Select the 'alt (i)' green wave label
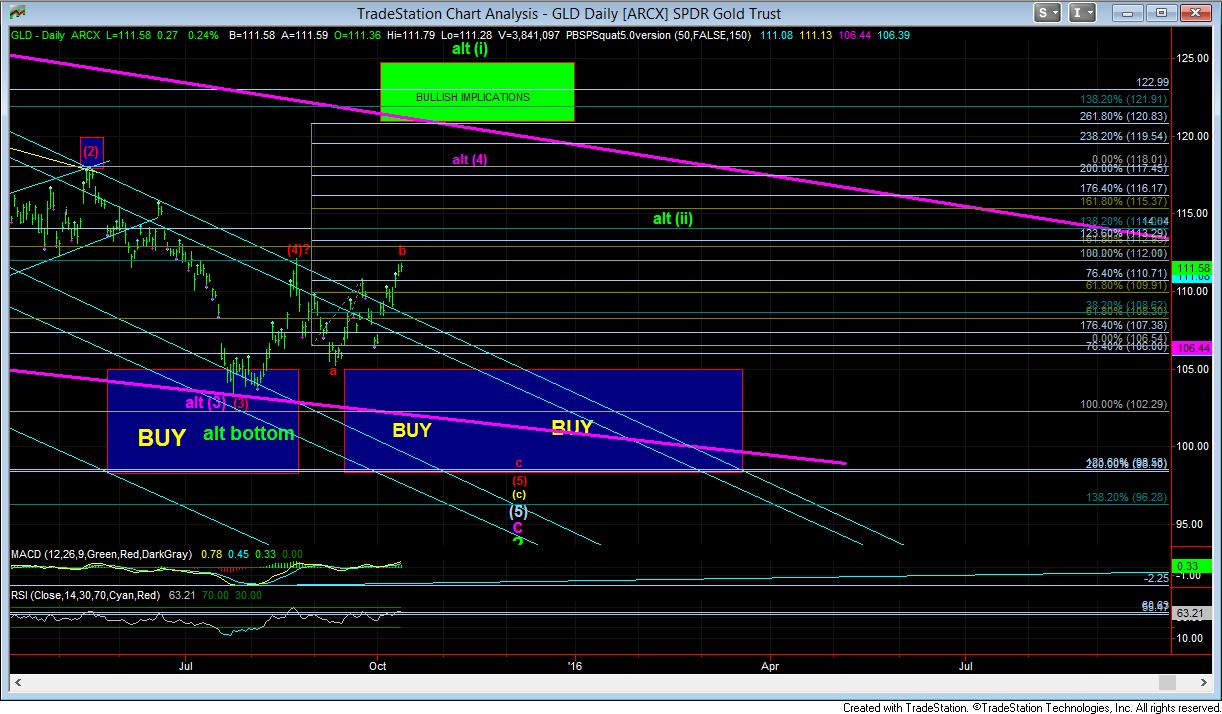1222x714 pixels. pos(469,48)
